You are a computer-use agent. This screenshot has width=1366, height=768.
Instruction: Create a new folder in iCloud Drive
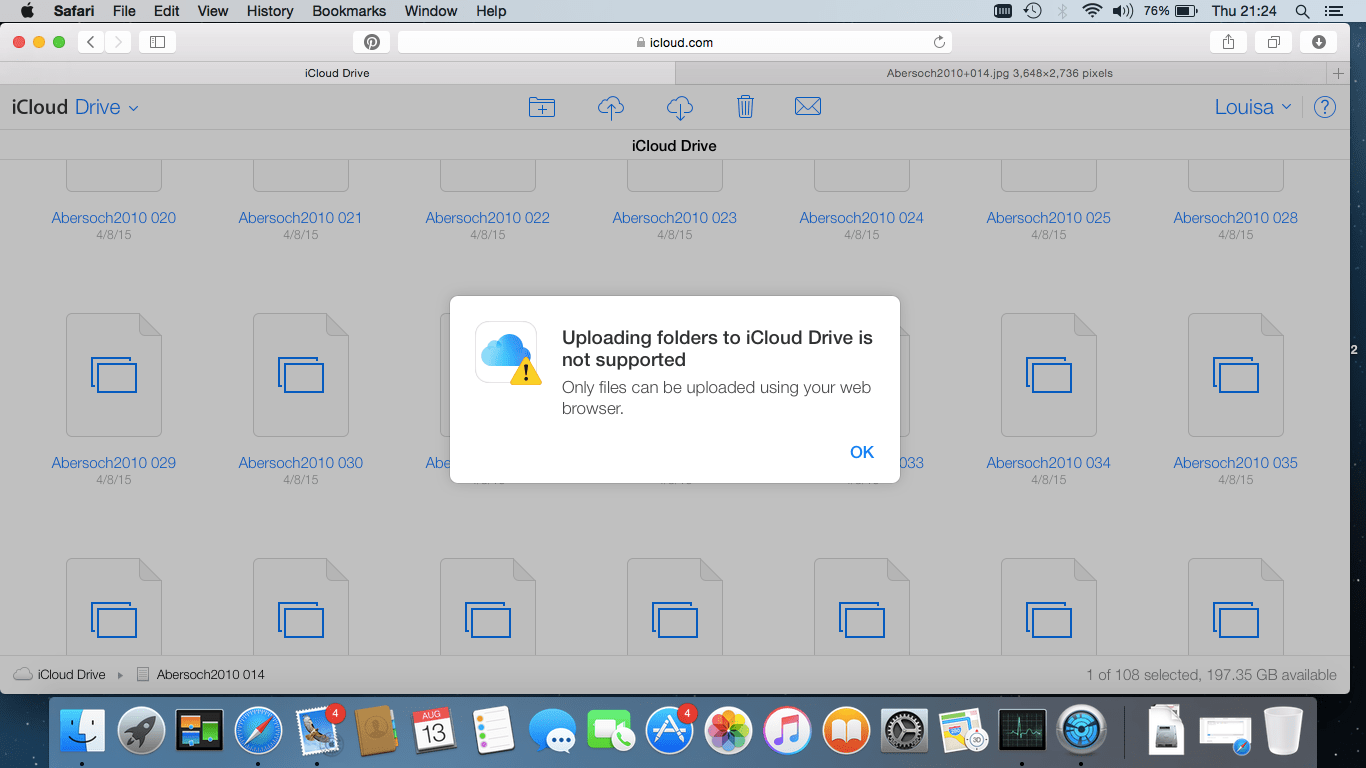point(542,107)
